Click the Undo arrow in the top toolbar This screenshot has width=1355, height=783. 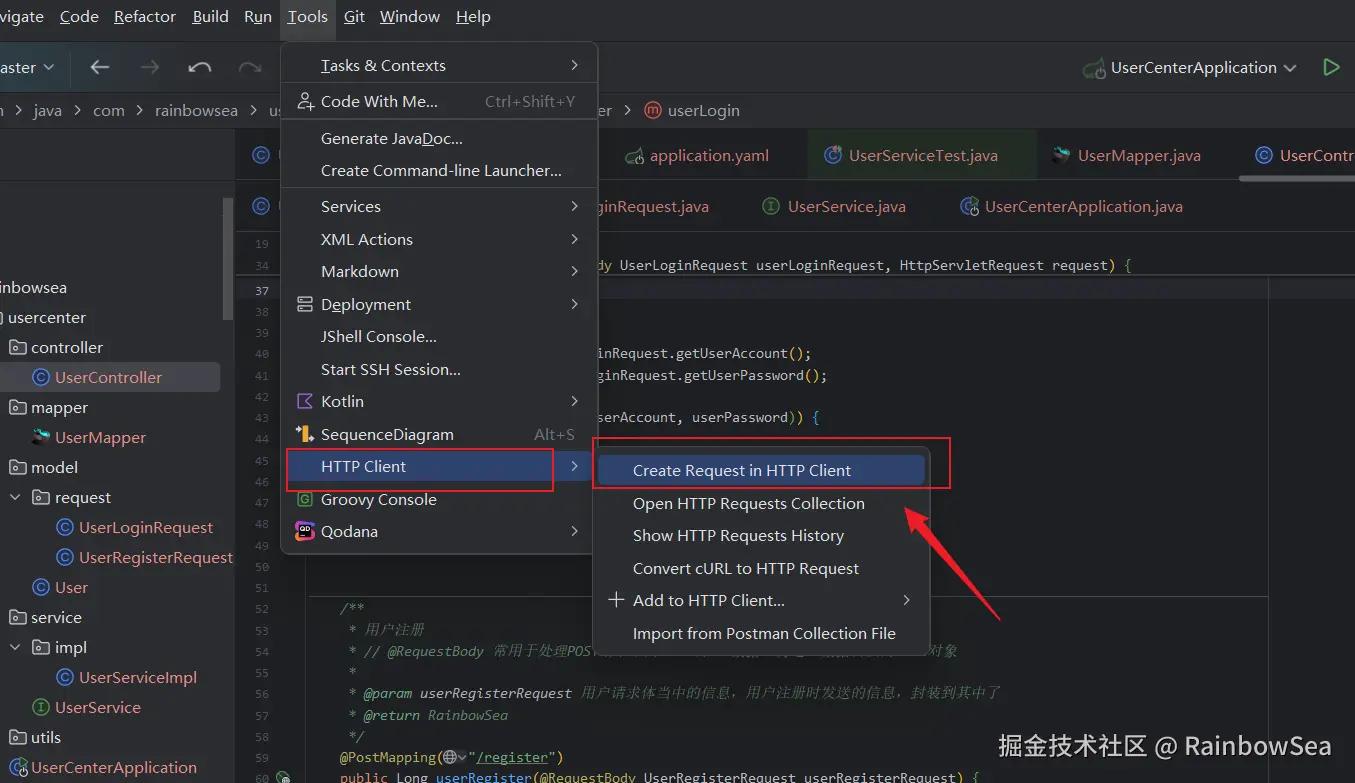click(200, 67)
